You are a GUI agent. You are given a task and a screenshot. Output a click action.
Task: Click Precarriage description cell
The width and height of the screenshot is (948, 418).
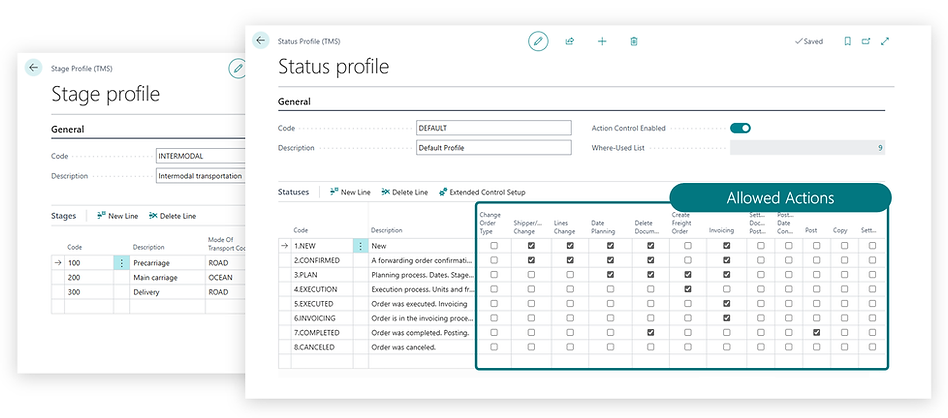[167, 263]
